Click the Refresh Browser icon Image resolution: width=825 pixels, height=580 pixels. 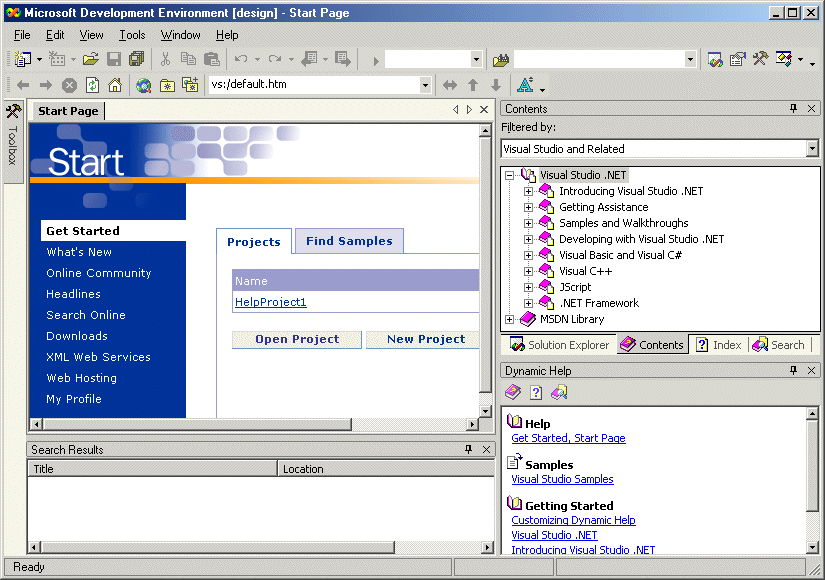click(x=93, y=85)
